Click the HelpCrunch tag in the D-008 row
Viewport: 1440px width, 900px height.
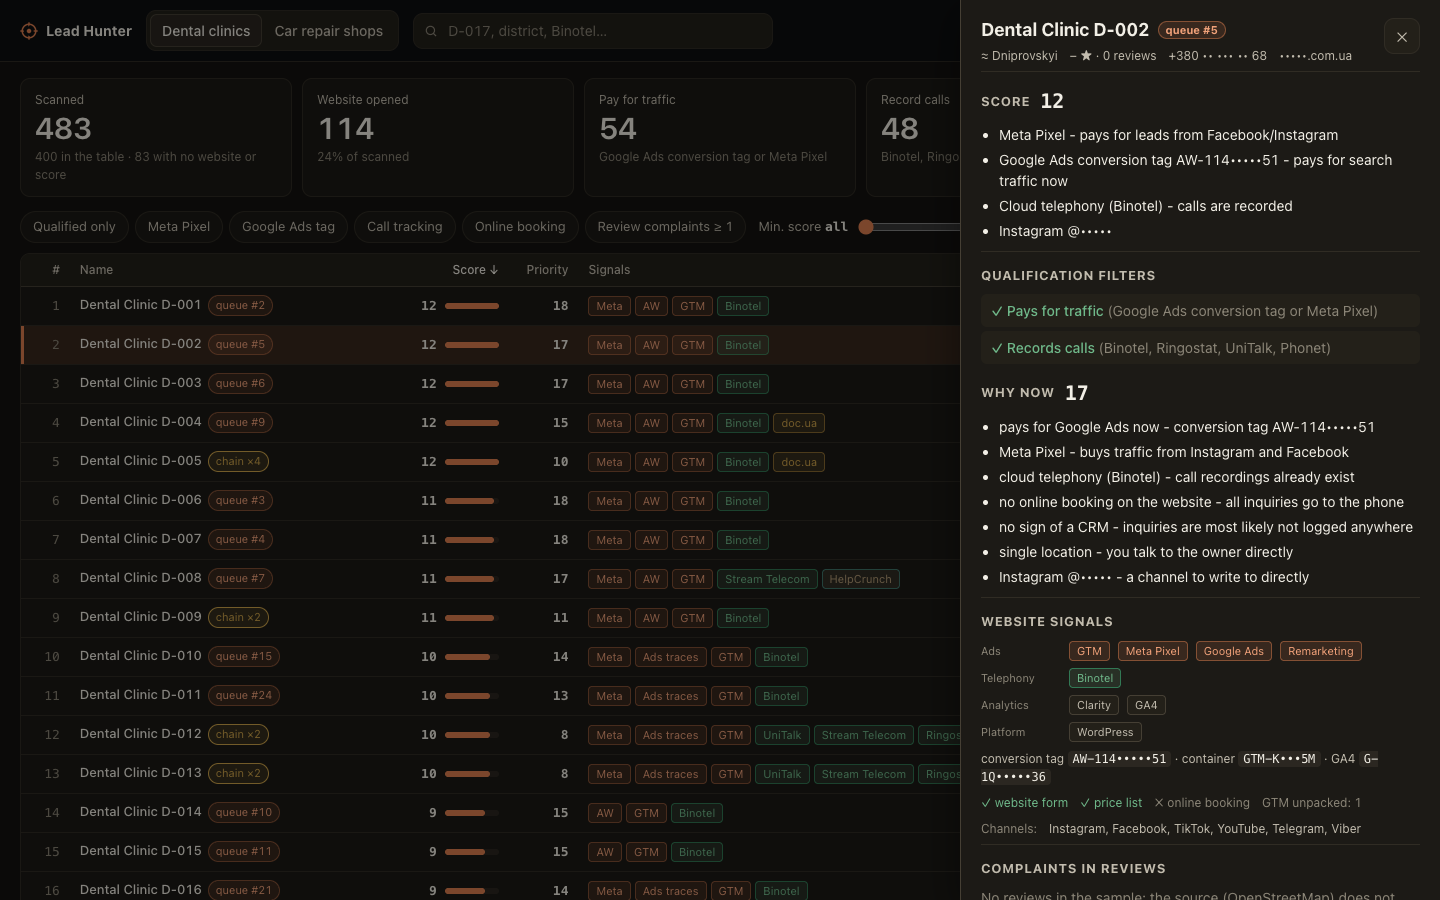click(x=860, y=579)
